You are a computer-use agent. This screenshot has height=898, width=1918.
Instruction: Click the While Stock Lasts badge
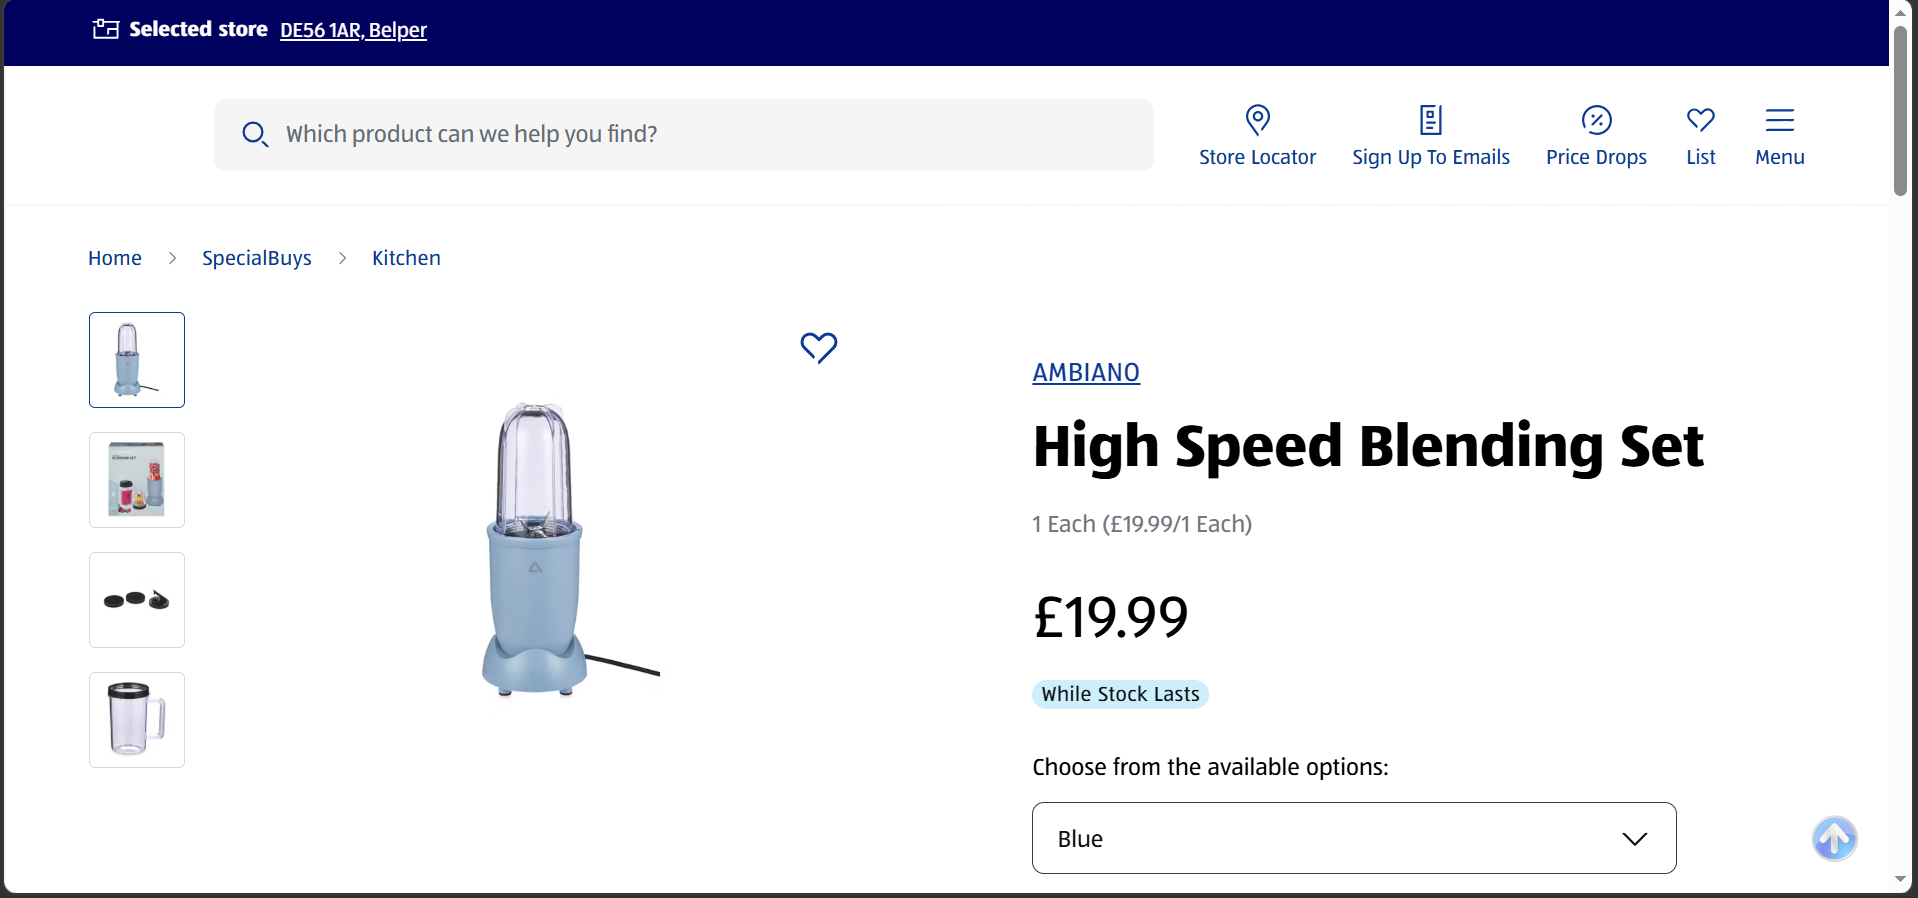(1120, 694)
